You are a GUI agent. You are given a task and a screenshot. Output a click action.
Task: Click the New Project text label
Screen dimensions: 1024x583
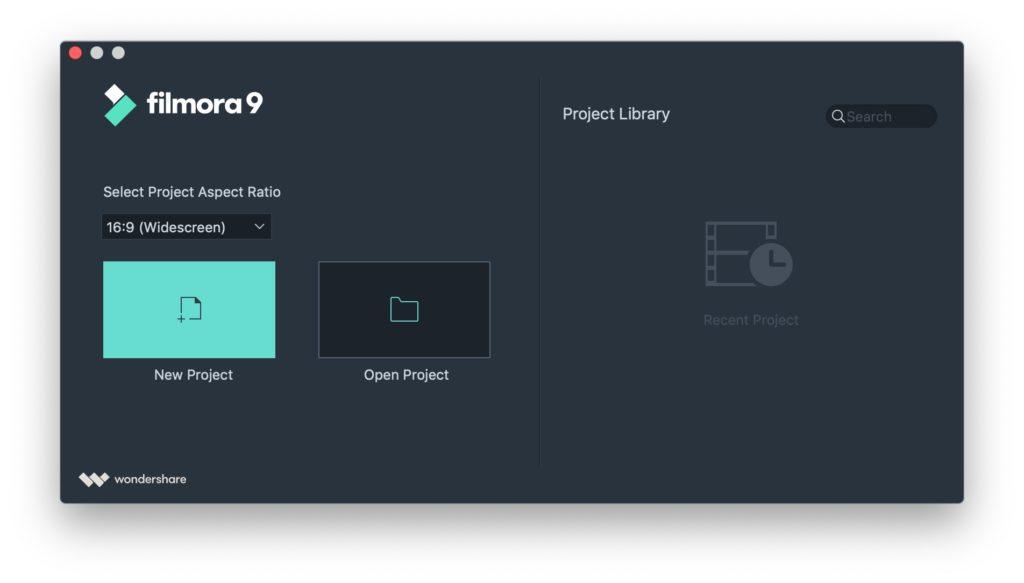(193, 375)
